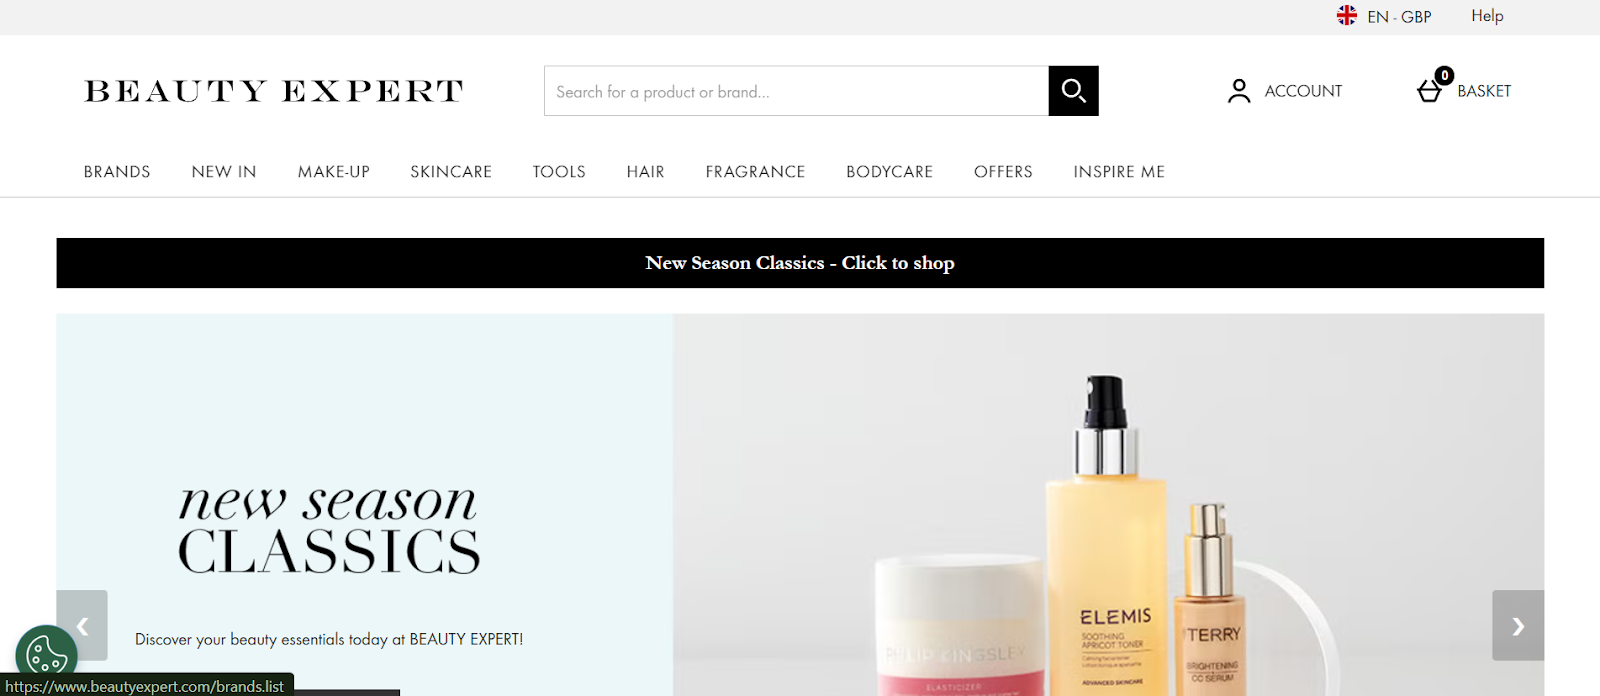
Task: Go to previous carousel slide
Action: (82, 625)
